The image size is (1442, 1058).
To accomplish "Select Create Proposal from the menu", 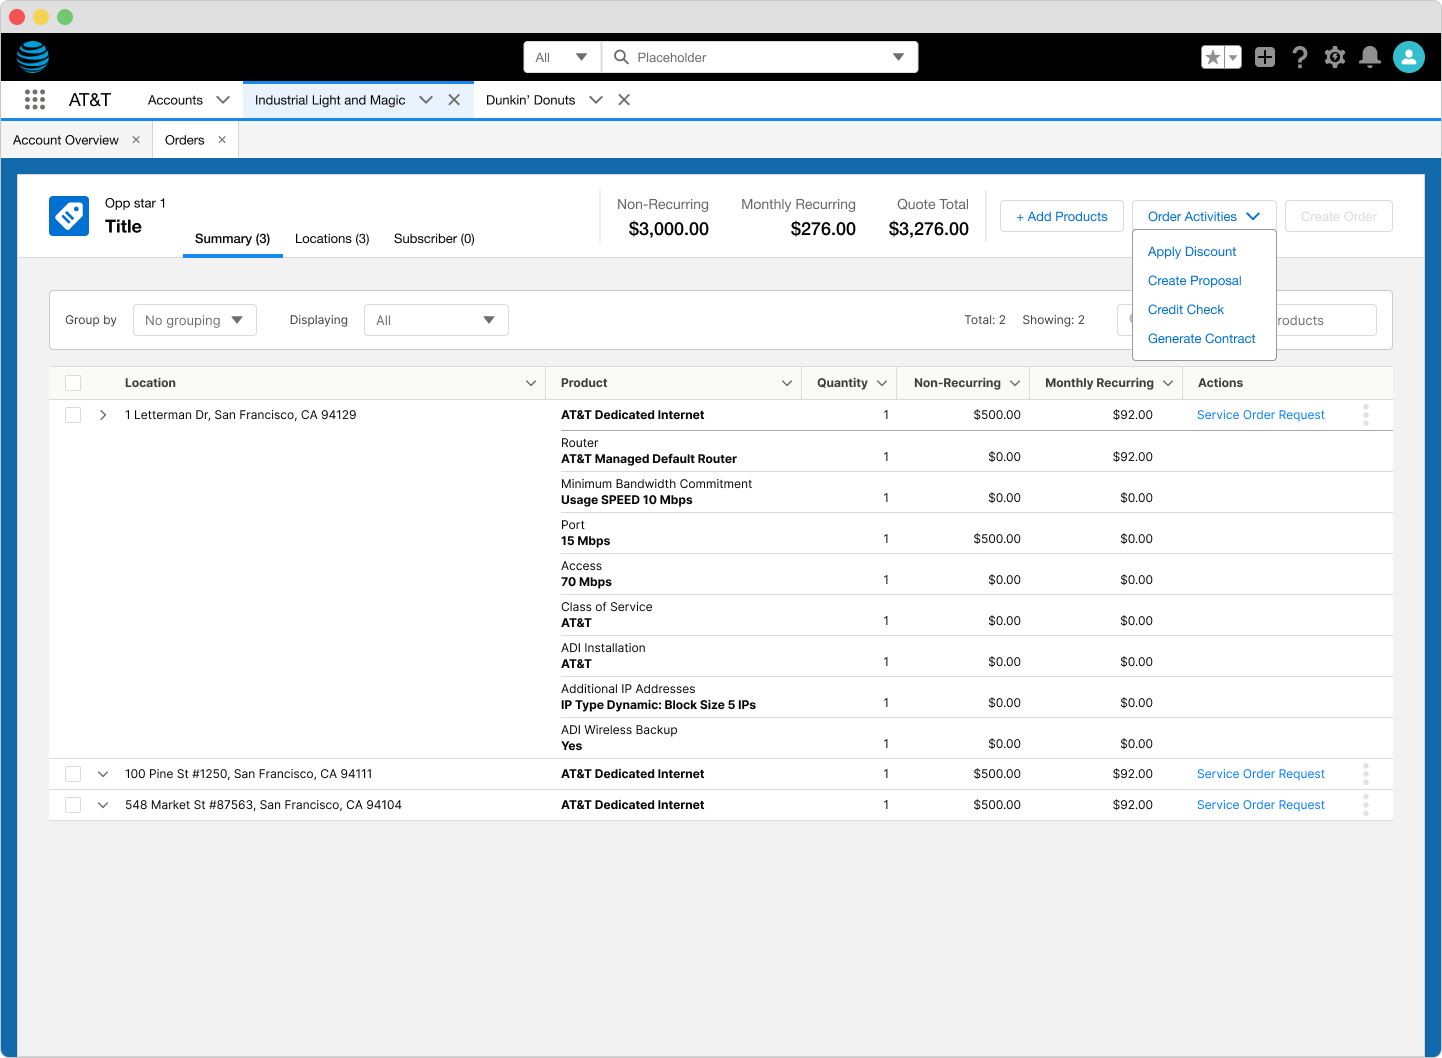I will click(1195, 281).
